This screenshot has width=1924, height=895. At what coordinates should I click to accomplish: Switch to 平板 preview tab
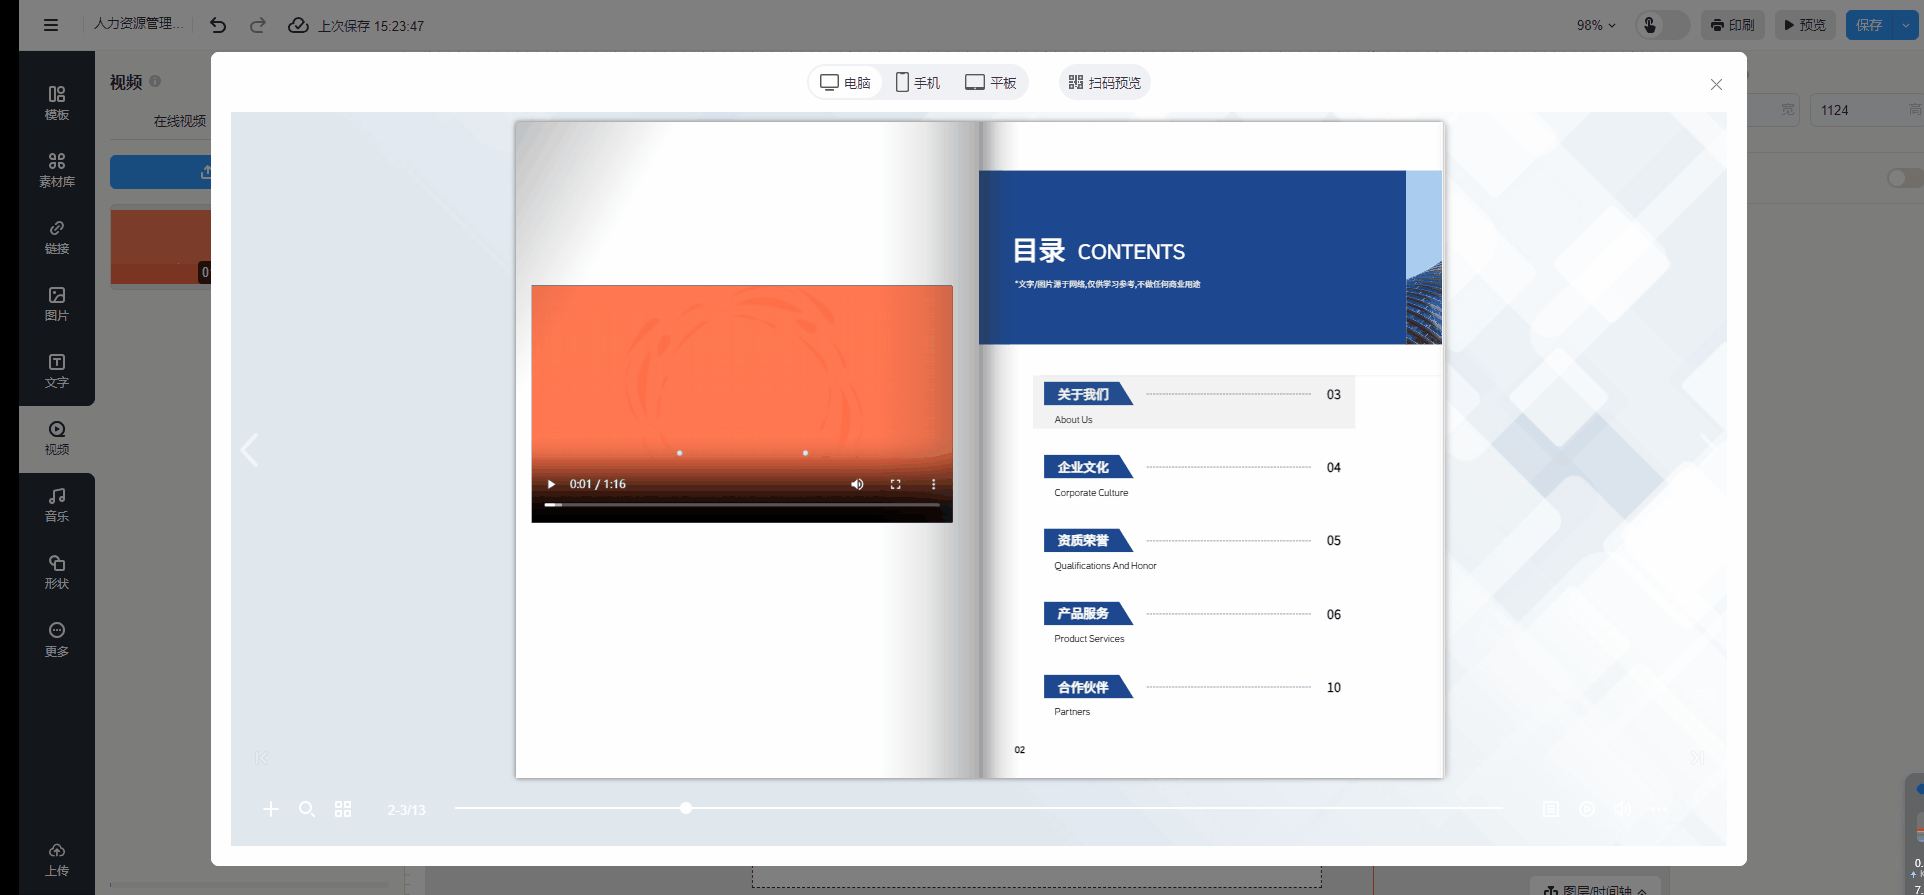pos(990,82)
